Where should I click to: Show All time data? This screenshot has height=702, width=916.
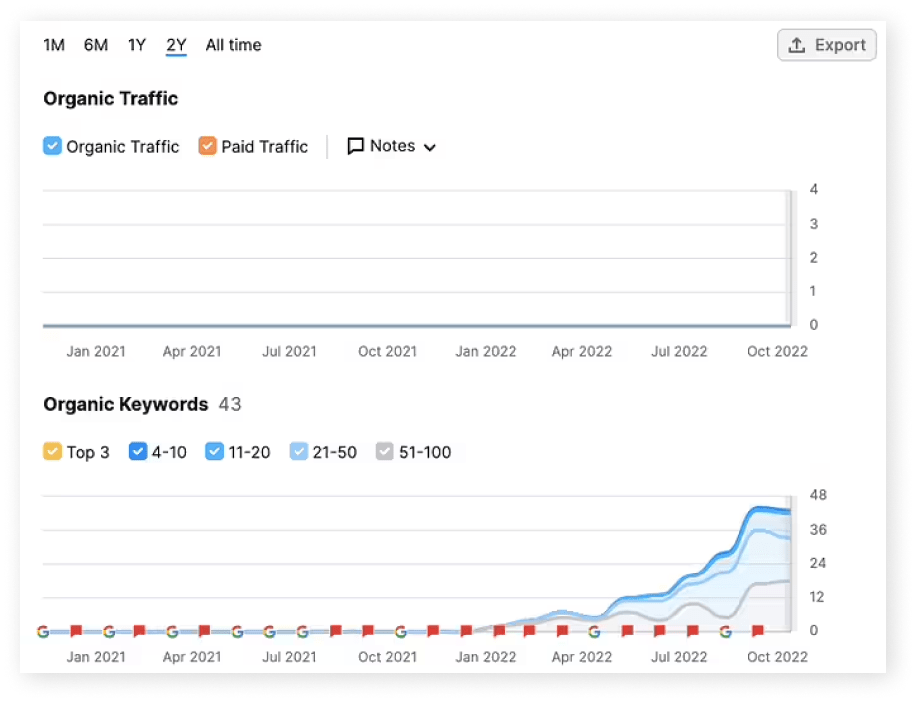(233, 45)
